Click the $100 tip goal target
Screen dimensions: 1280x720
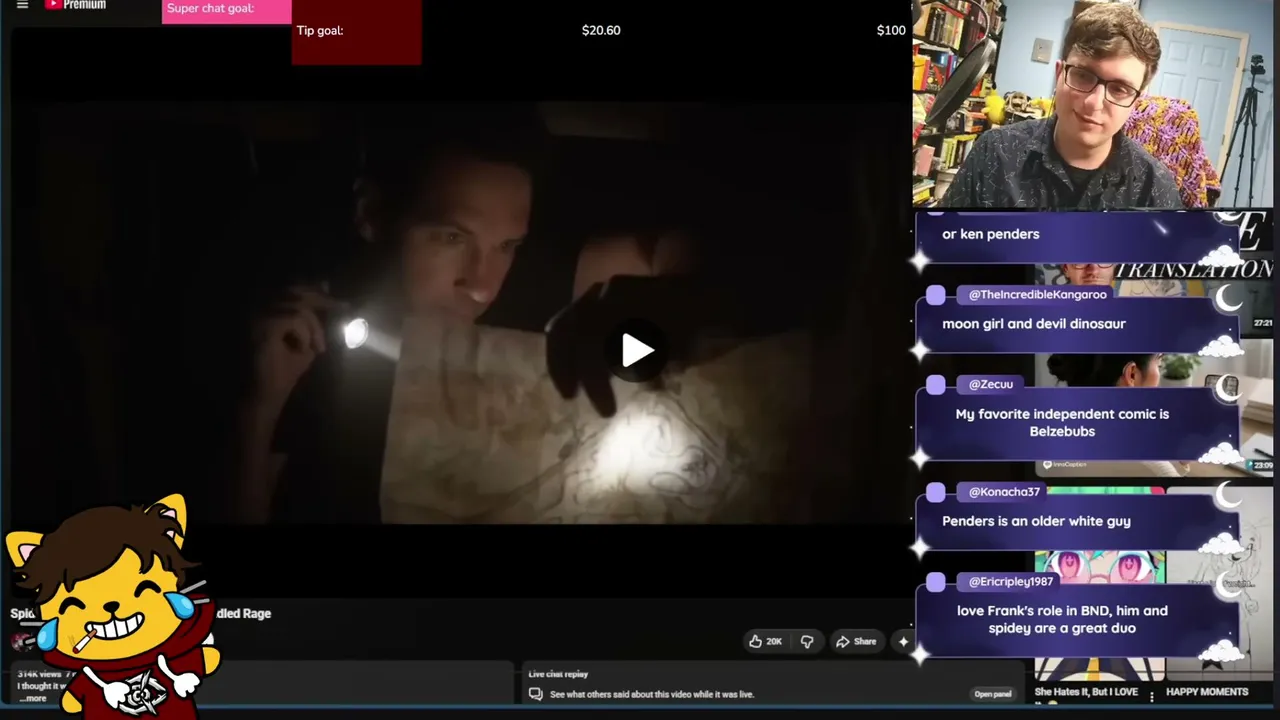891,30
